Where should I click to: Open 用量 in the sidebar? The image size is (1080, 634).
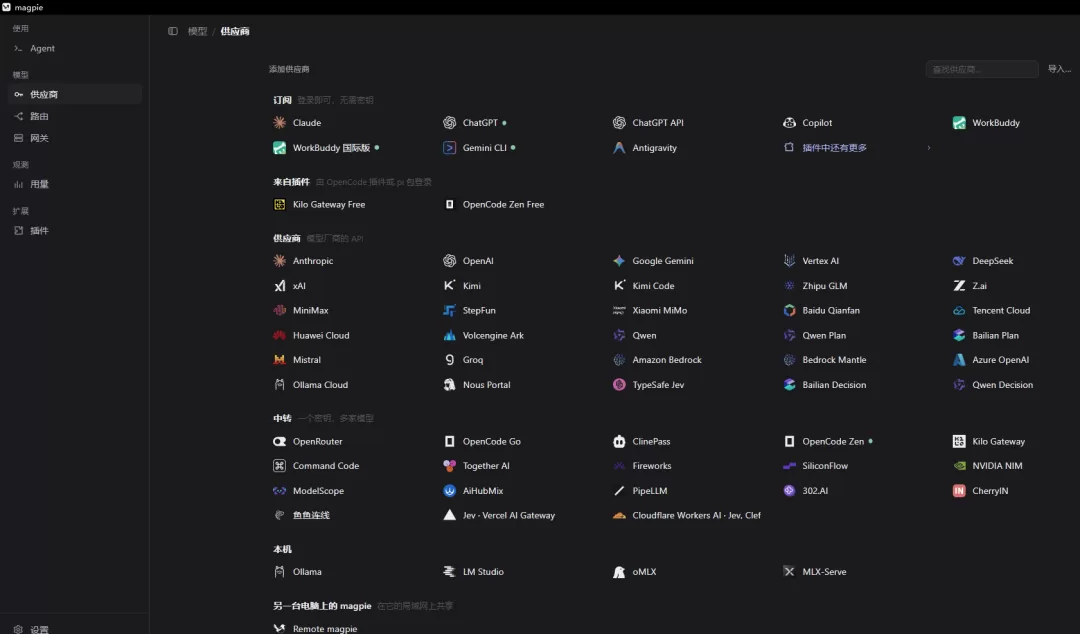pos(75,184)
